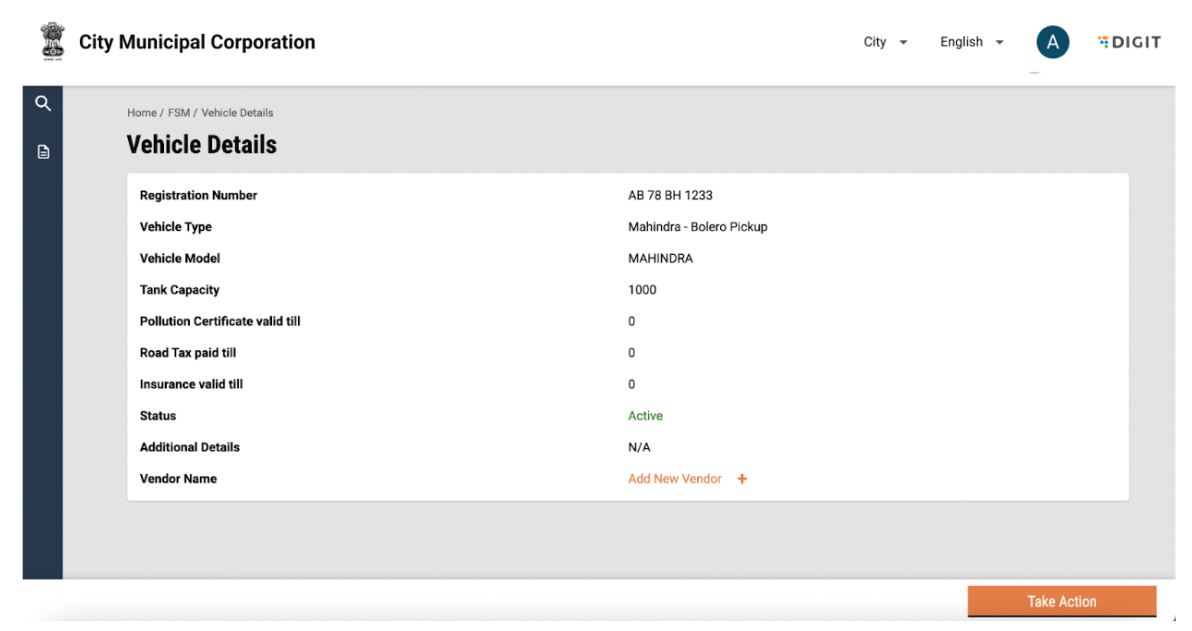Click the City Municipal Corporation title
Image resolution: width=1192 pixels, height=631 pixels.
click(x=197, y=42)
